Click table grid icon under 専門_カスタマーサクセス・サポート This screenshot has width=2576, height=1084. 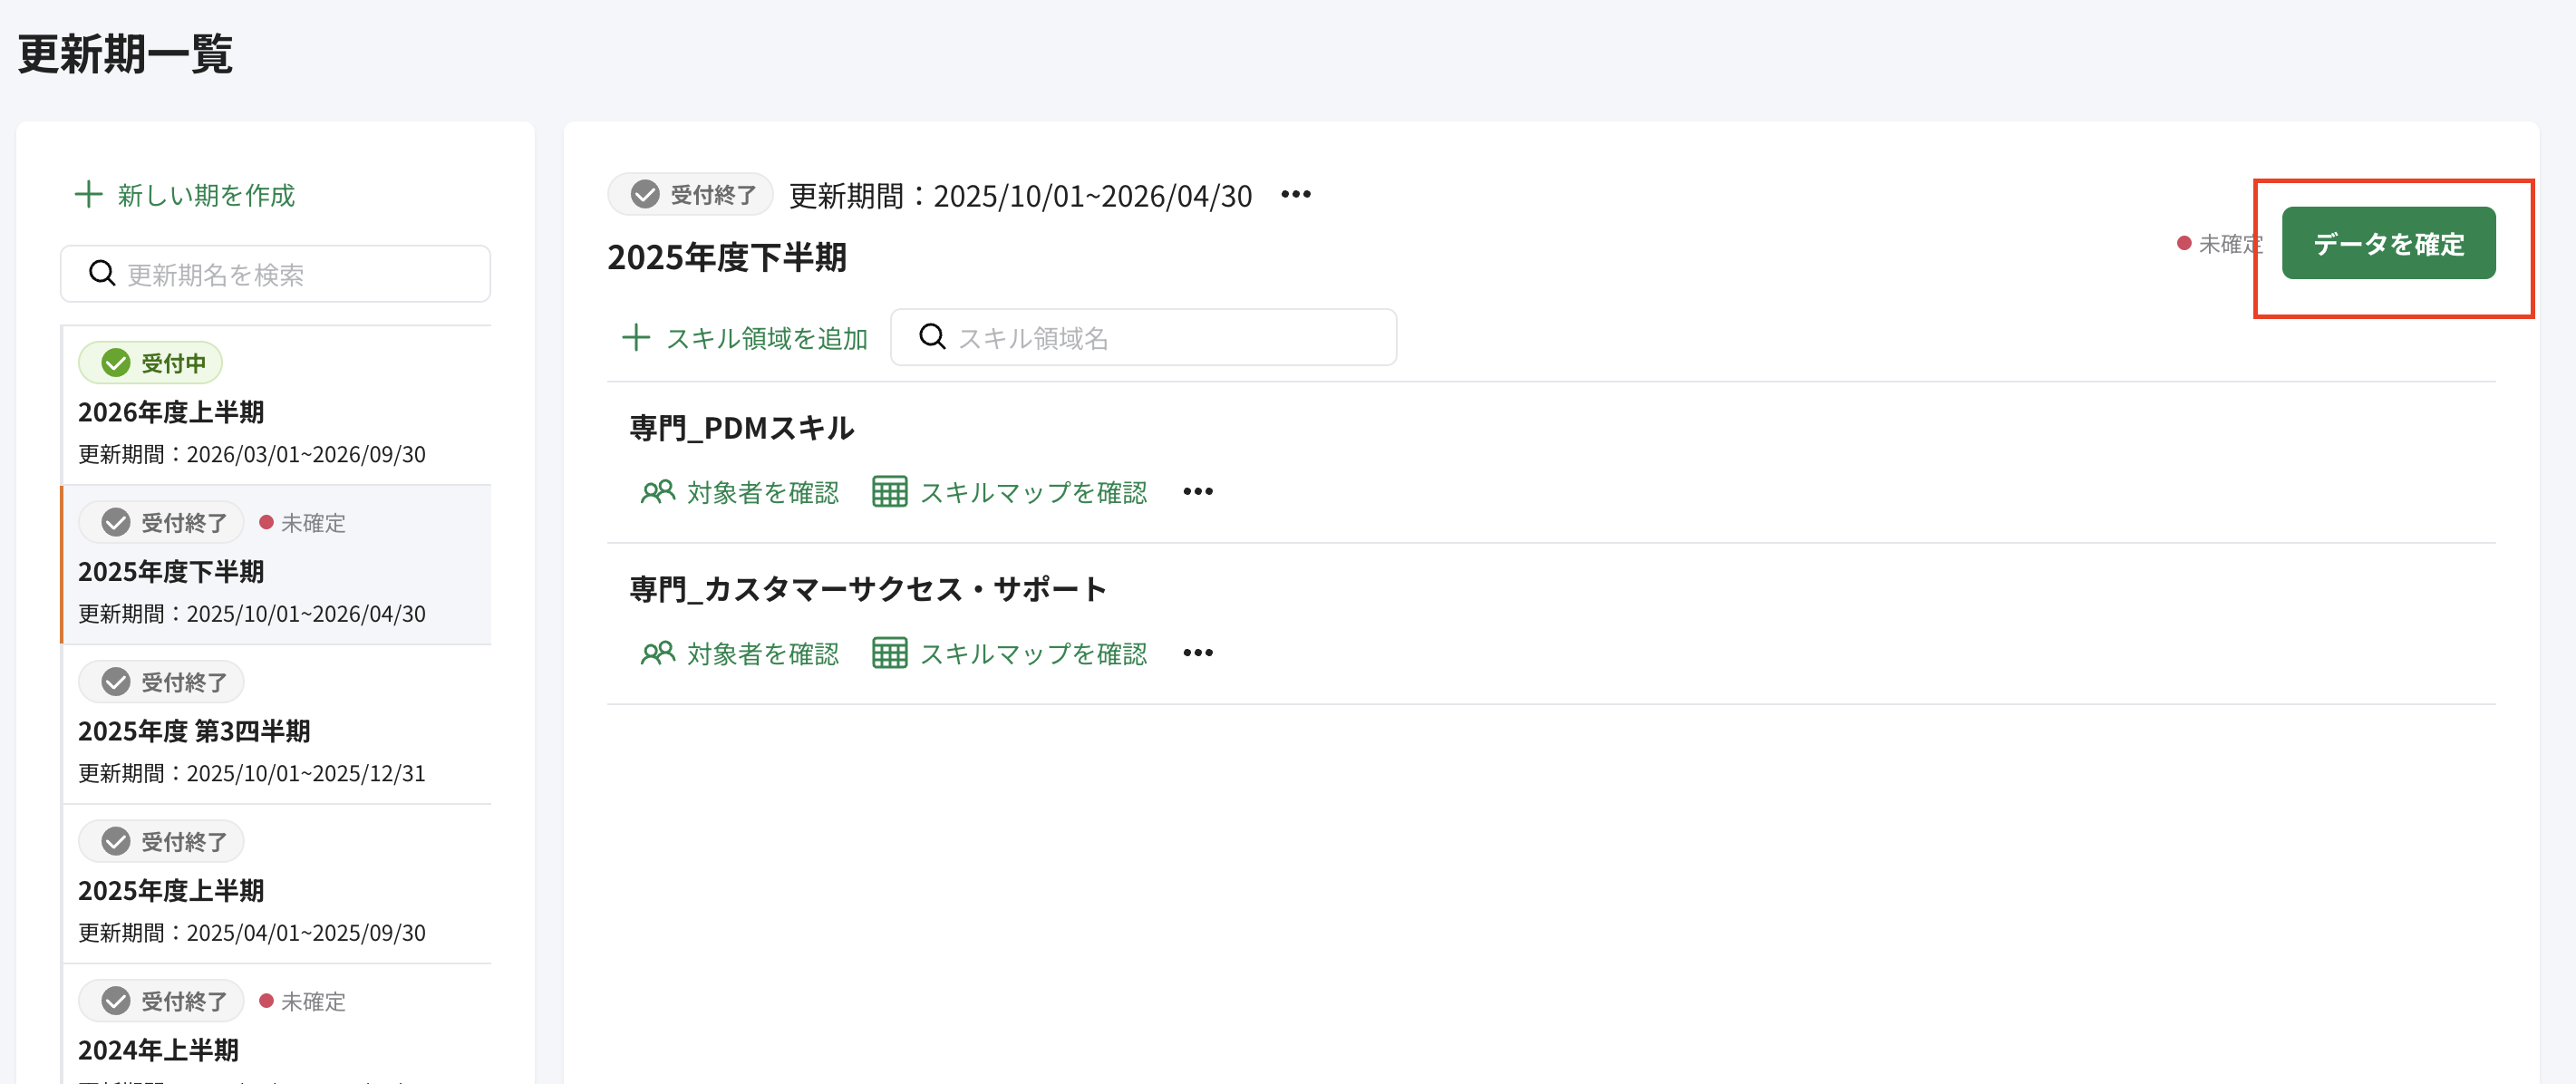point(890,652)
